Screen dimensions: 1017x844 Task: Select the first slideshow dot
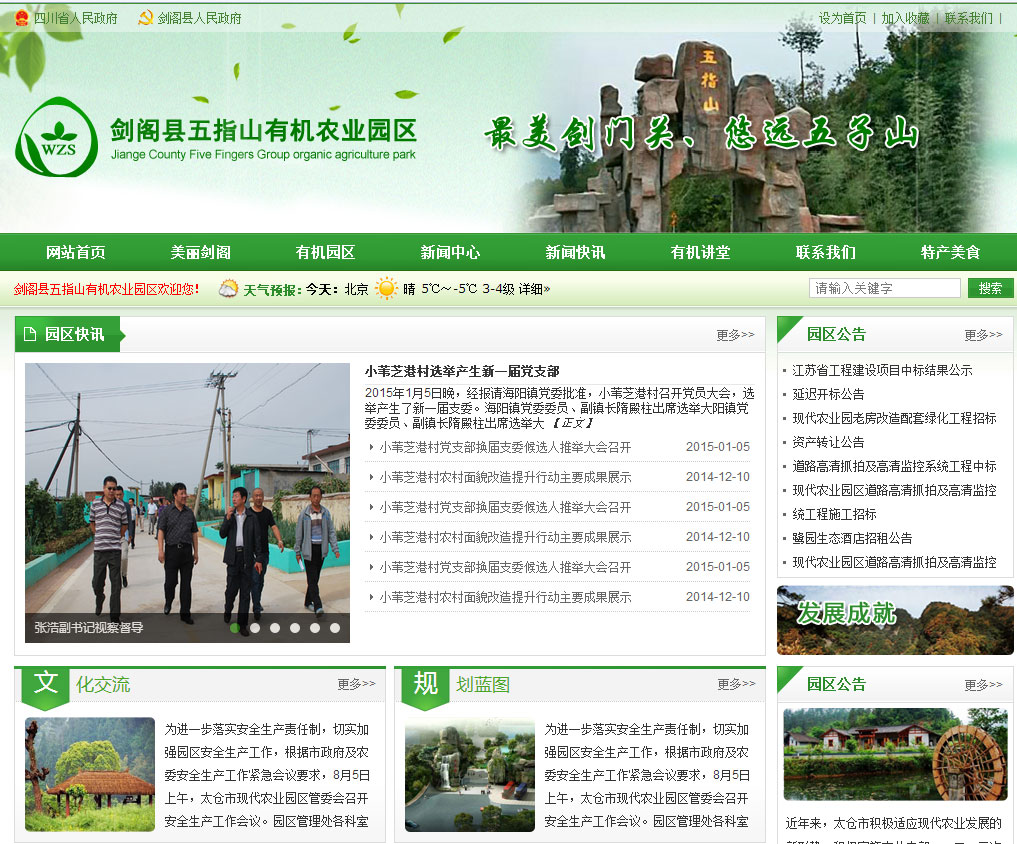tap(235, 628)
